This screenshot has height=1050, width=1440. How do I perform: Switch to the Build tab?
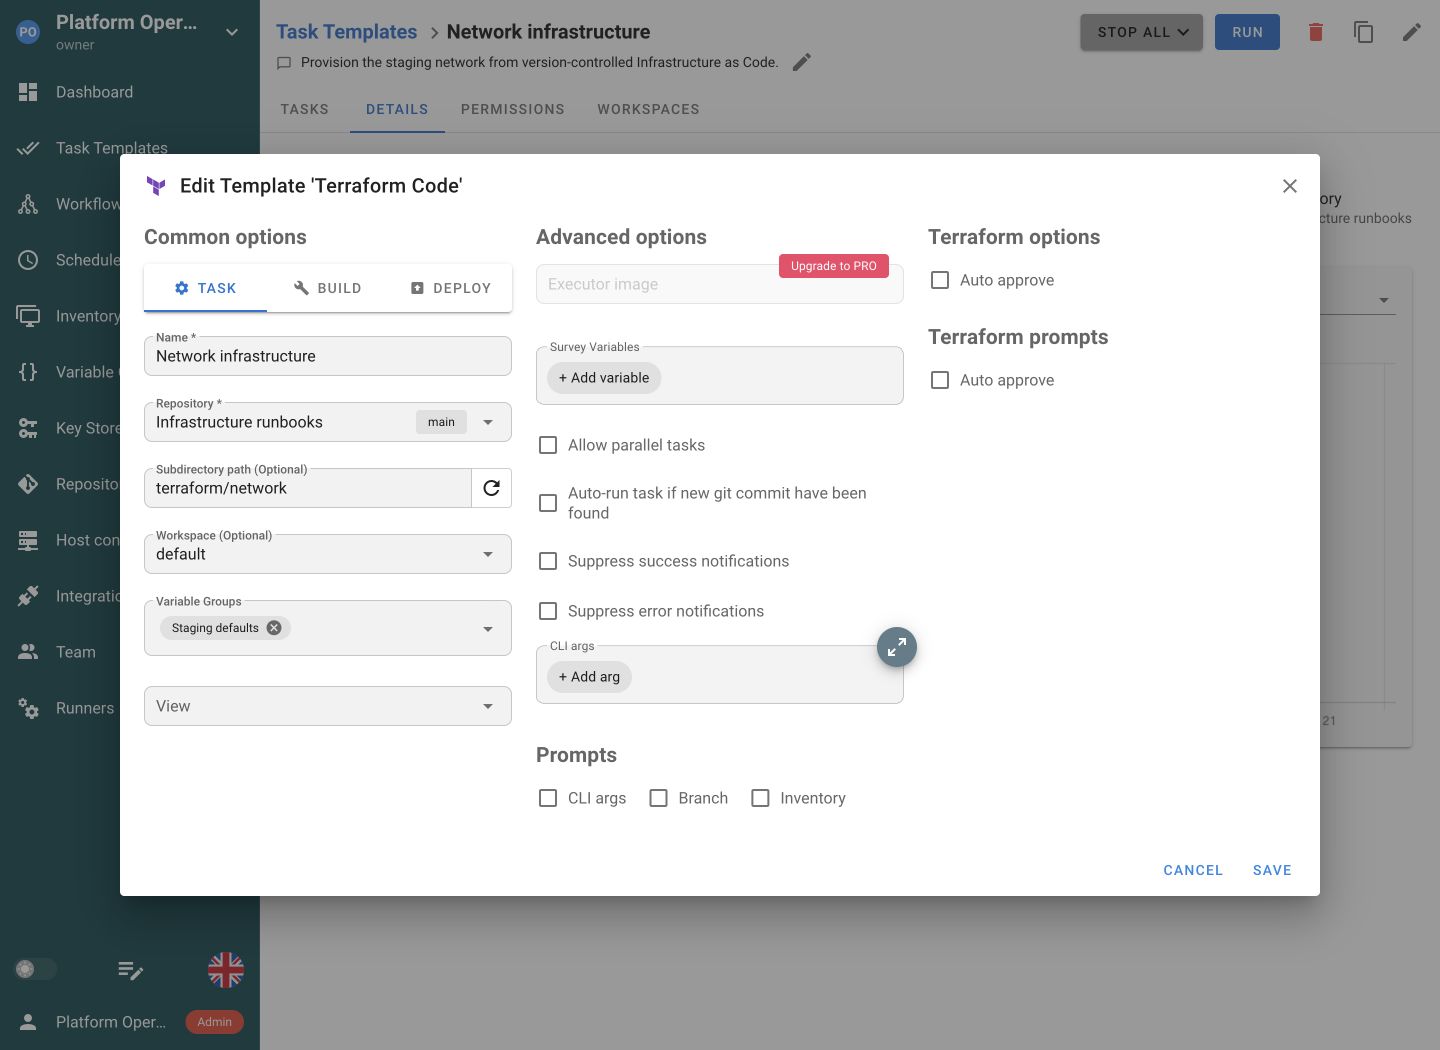[x=328, y=288]
